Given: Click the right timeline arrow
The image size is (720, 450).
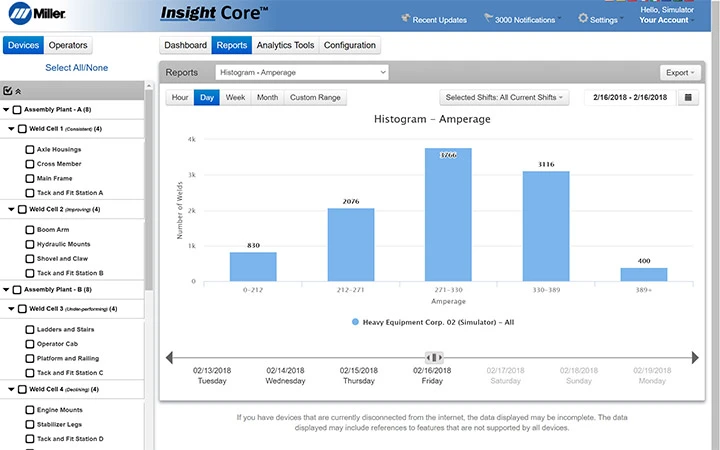Looking at the screenshot, I should click(695, 357).
